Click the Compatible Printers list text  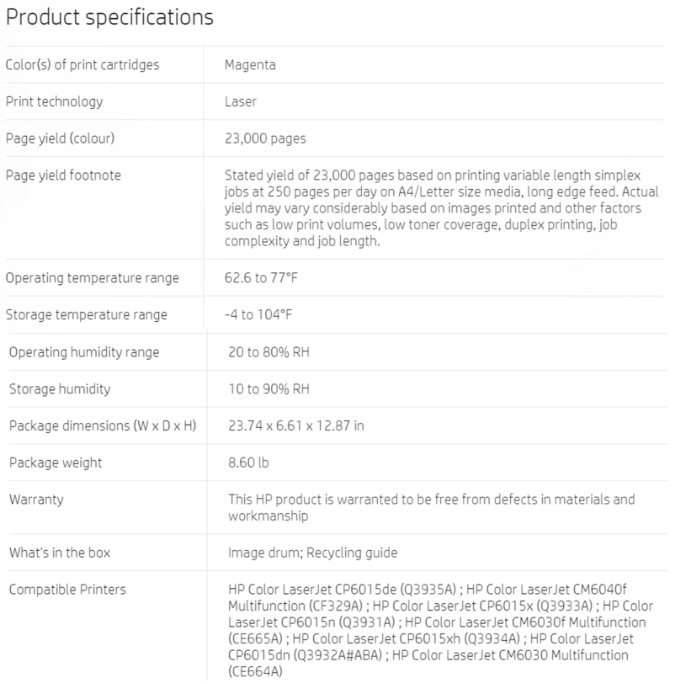tap(440, 629)
